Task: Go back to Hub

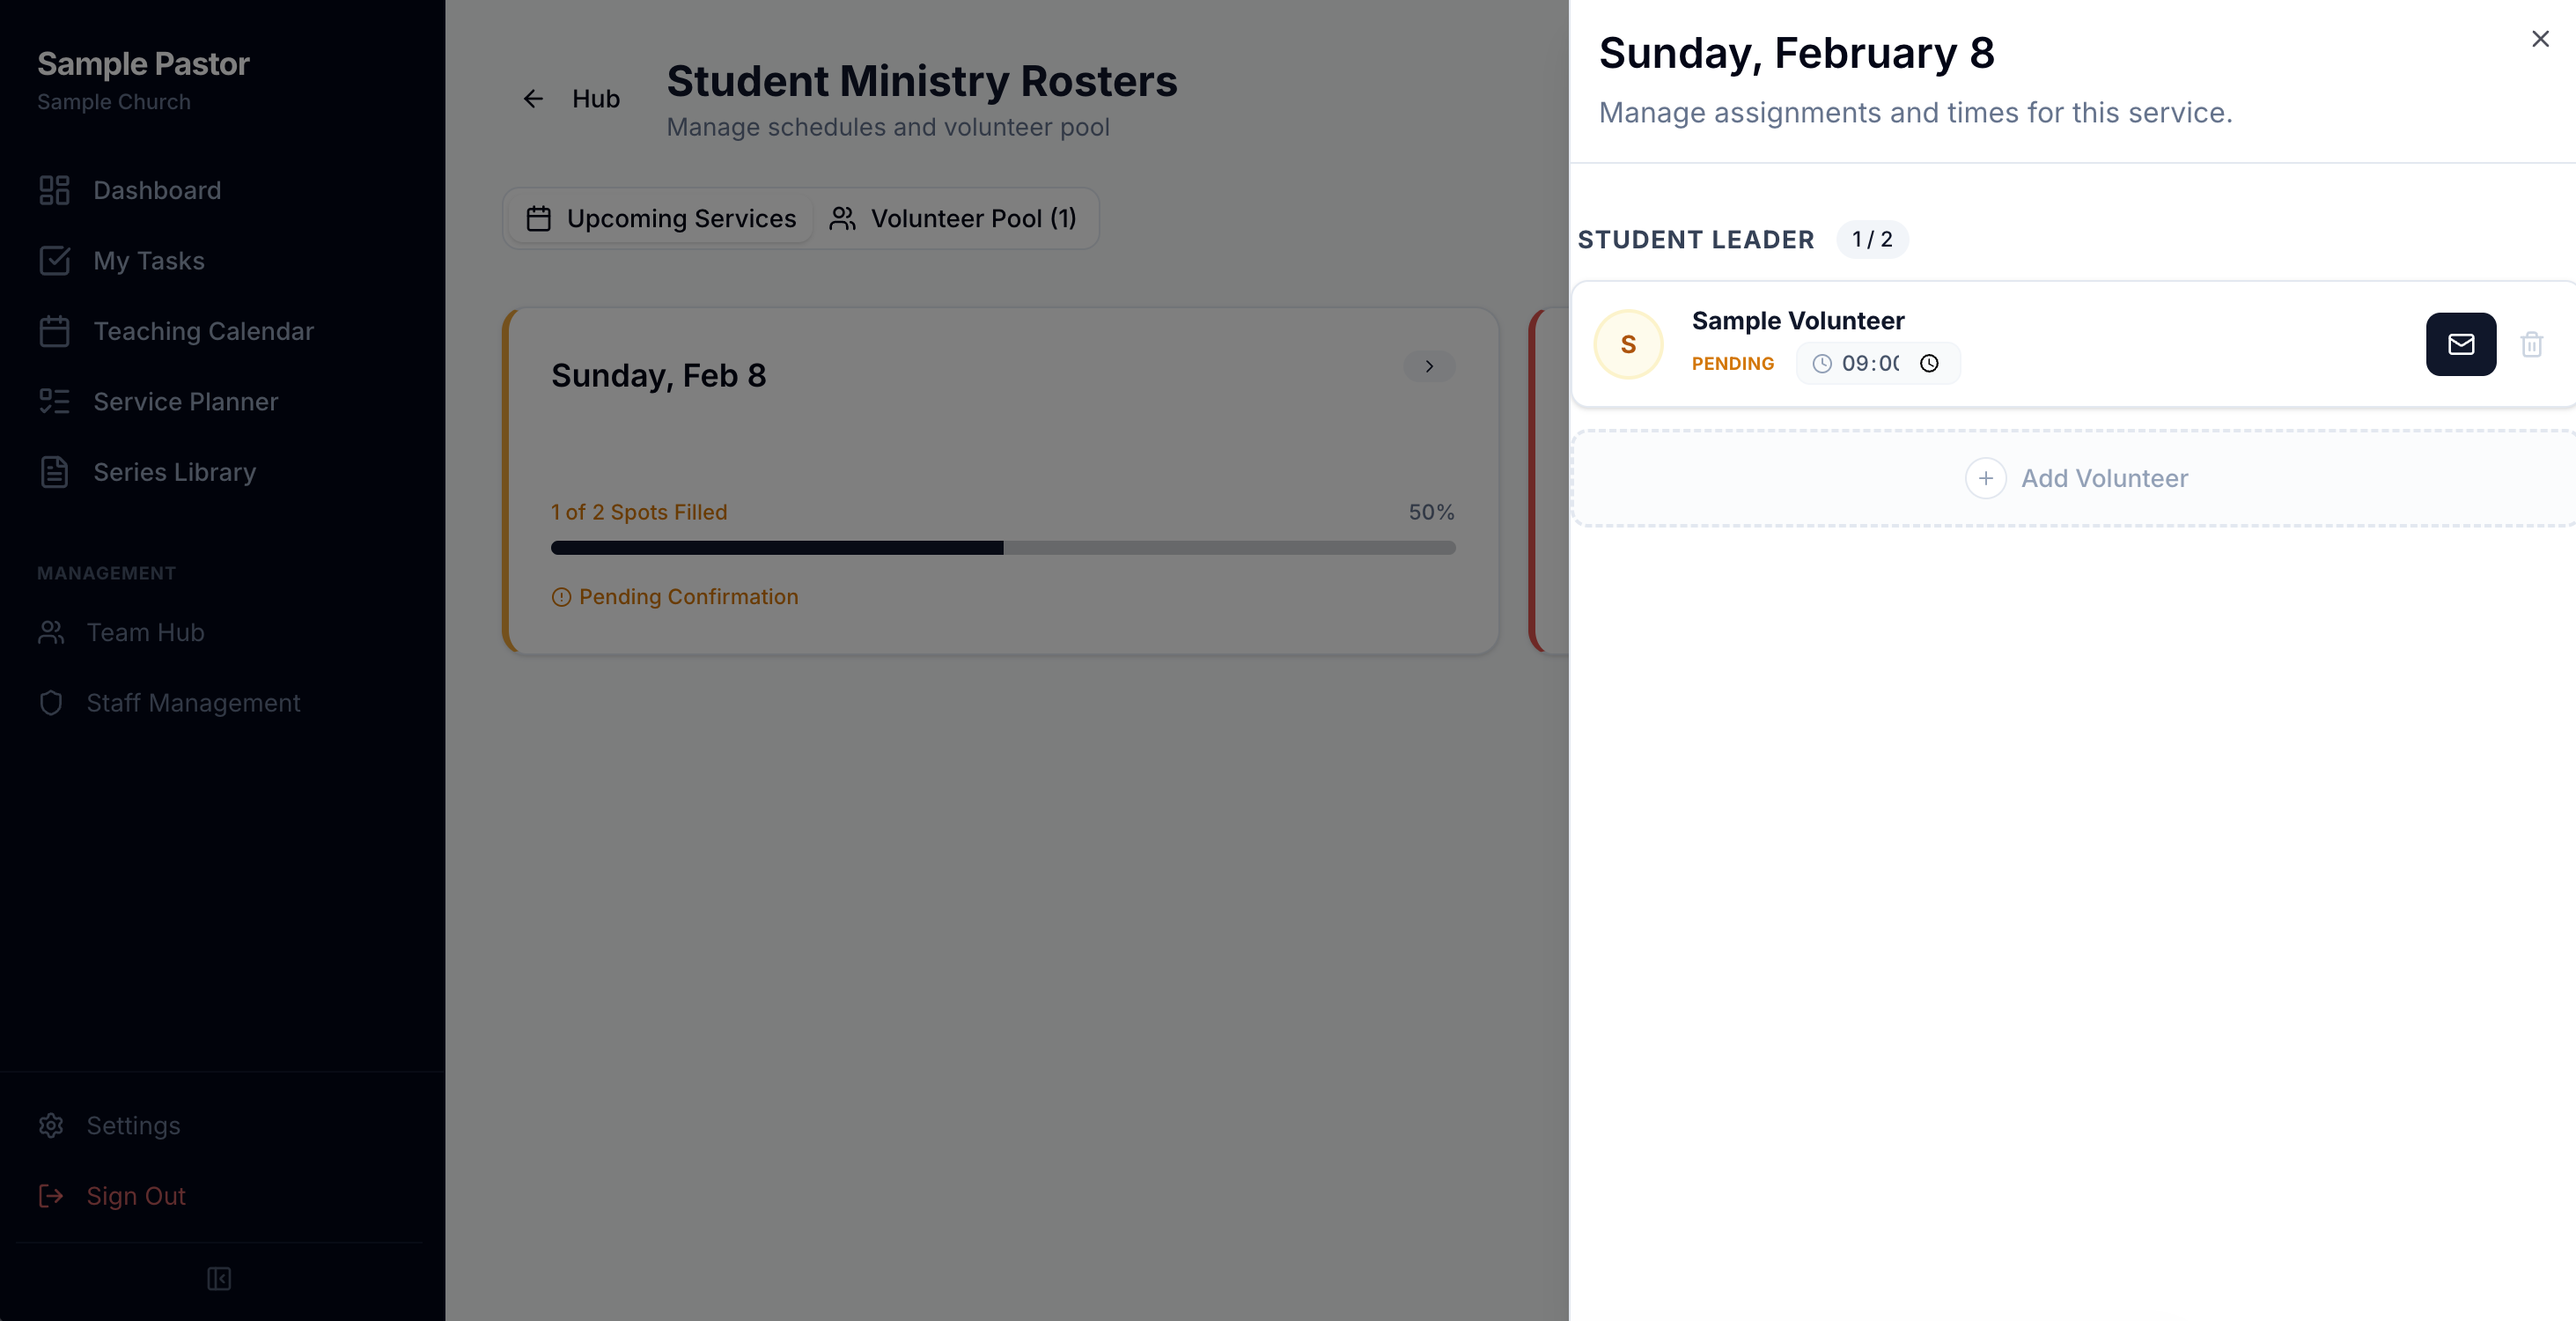Action: point(572,99)
